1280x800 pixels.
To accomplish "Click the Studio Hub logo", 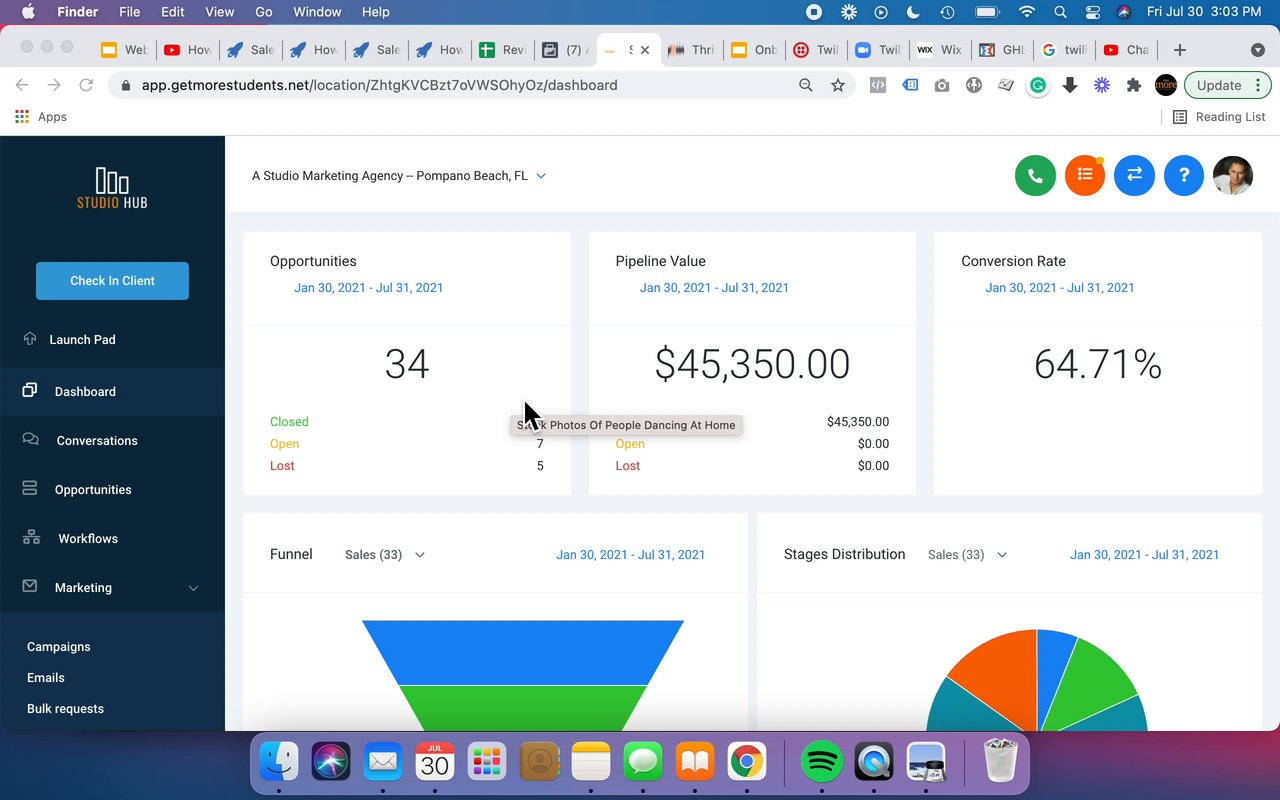I will 112,188.
